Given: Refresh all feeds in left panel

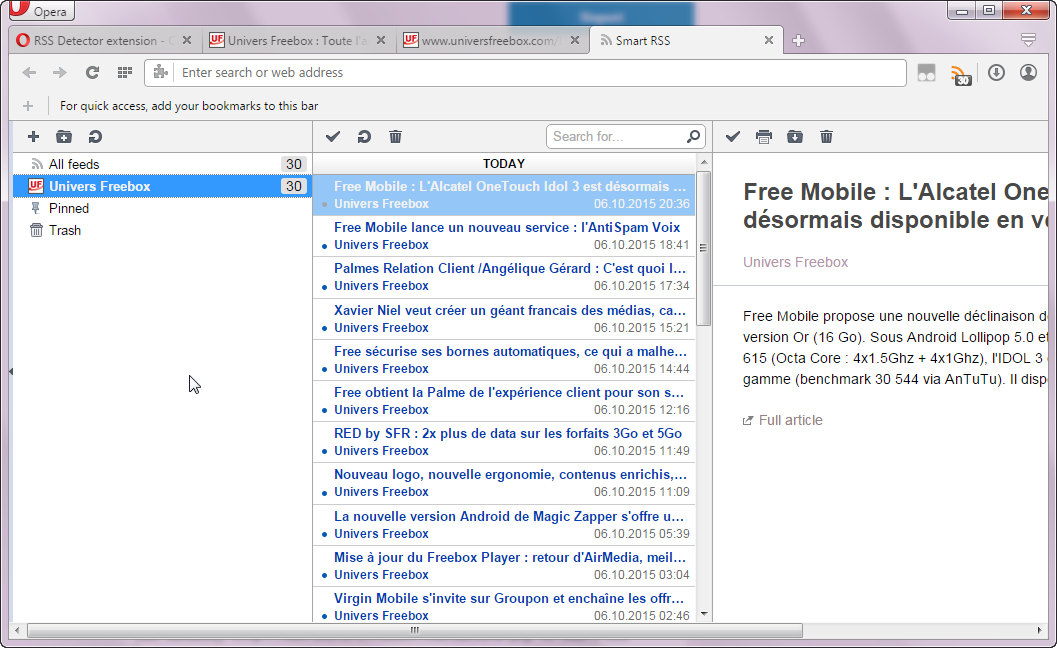Looking at the screenshot, I should click(x=95, y=137).
